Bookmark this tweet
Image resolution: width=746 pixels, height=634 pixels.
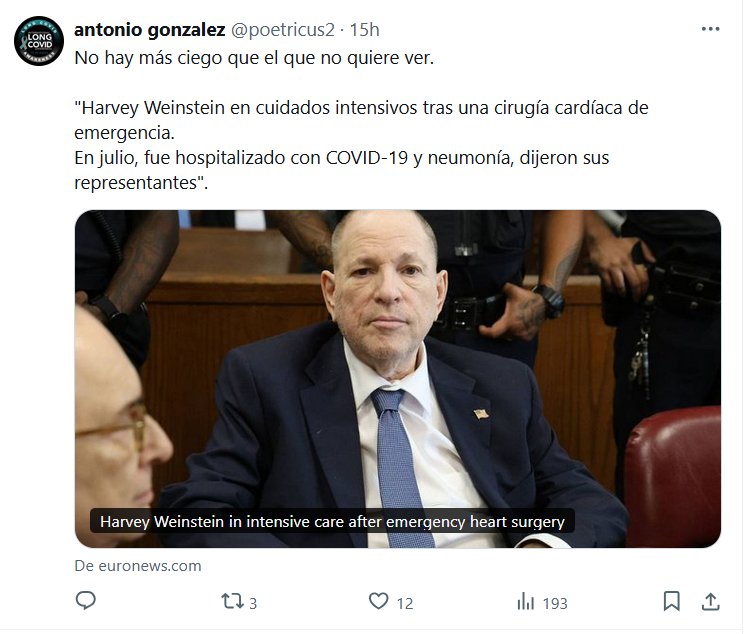(x=671, y=601)
